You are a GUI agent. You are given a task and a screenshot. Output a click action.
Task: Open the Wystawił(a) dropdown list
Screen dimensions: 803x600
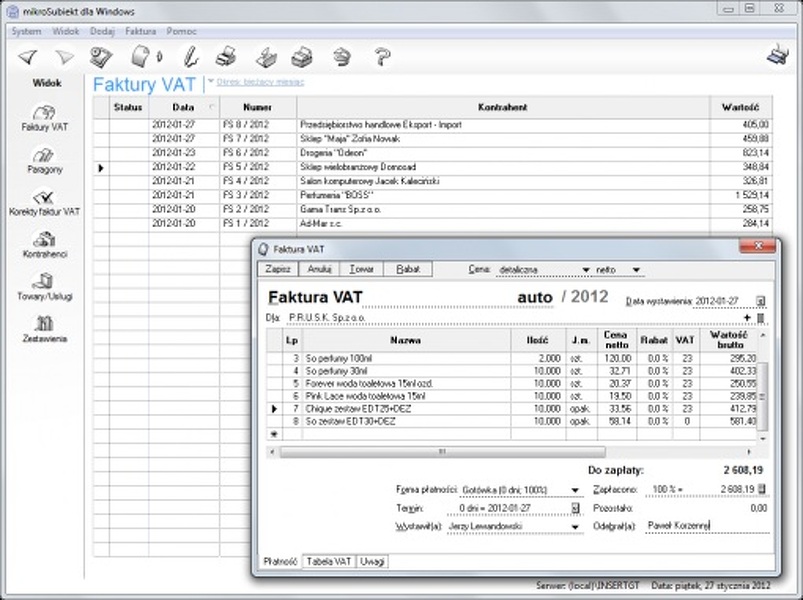tap(575, 525)
